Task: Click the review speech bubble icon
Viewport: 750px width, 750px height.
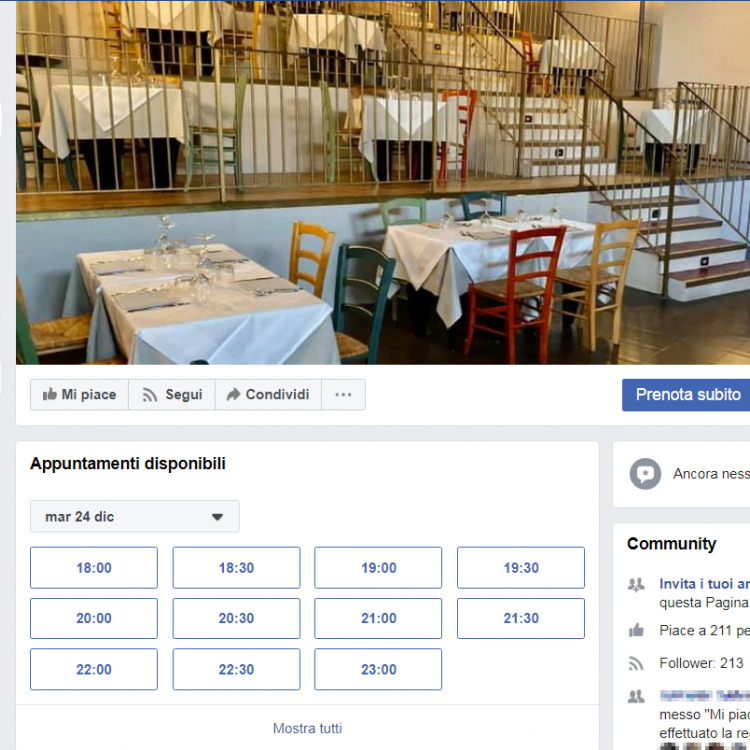Action: coord(645,474)
